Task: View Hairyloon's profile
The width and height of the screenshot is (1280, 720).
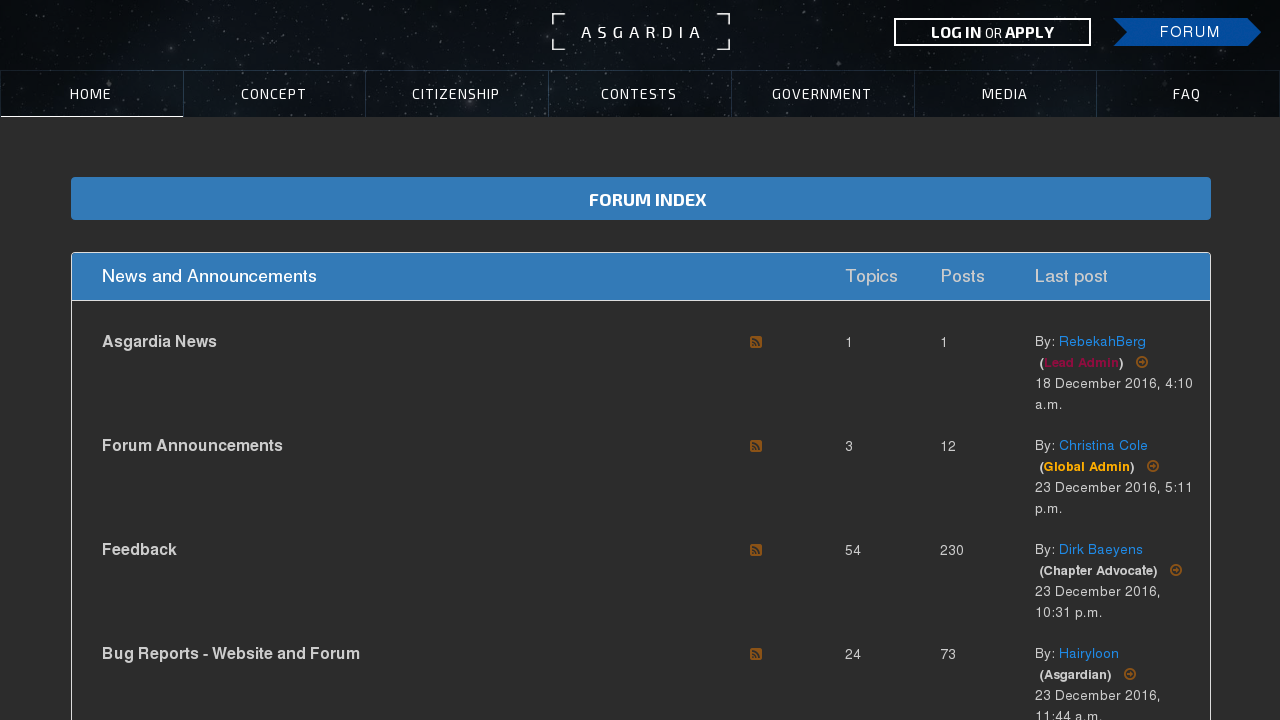Action: (1089, 653)
